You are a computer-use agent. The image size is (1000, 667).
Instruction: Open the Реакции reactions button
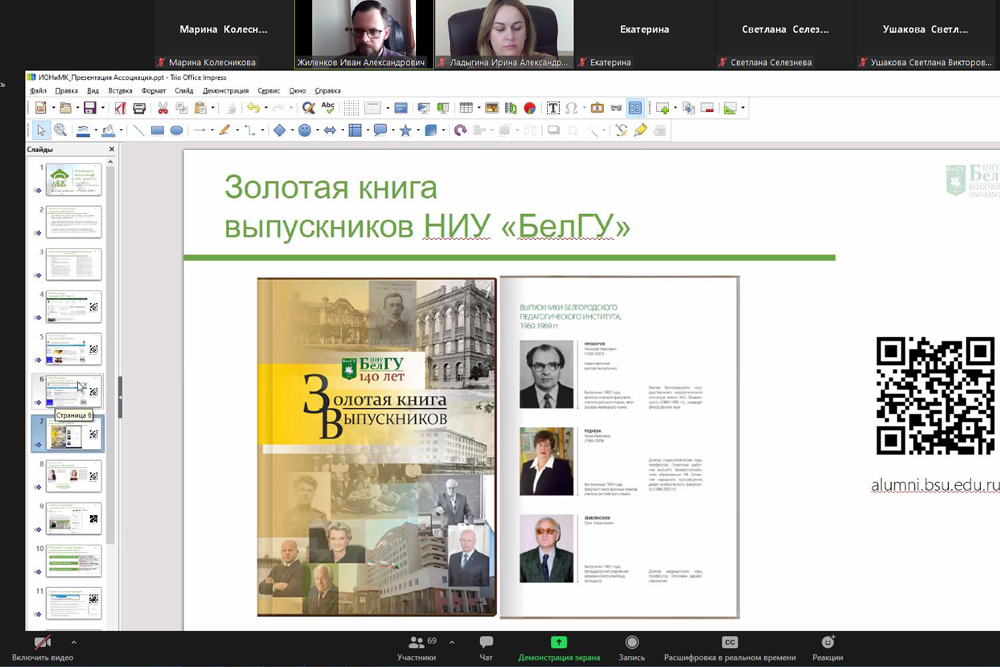(x=827, y=648)
